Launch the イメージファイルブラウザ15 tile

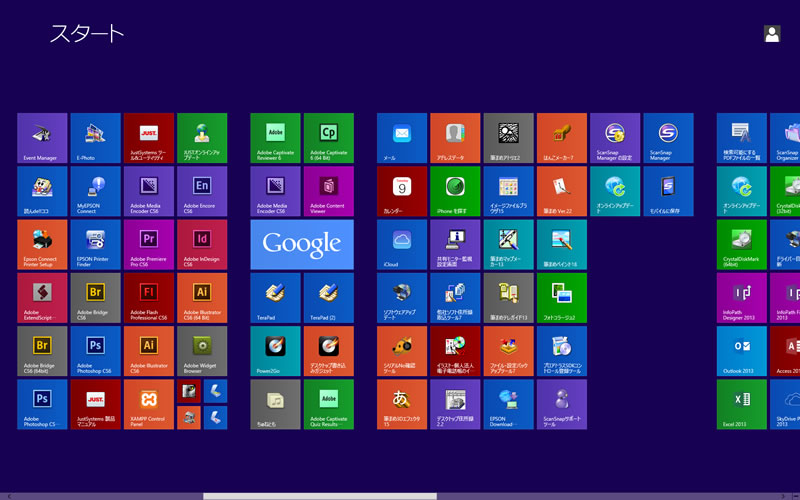(509, 191)
